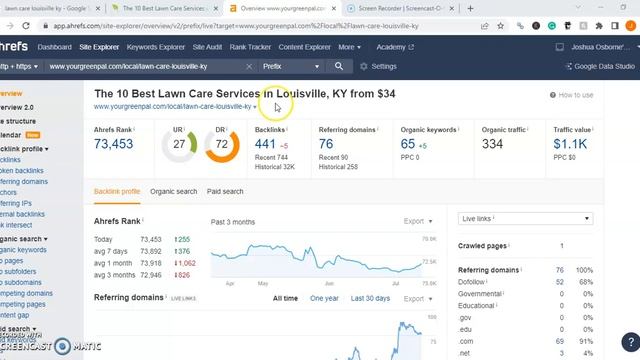Viewport: 640px width, 360px height.
Task: Open Keywords Explorer
Action: click(156, 47)
